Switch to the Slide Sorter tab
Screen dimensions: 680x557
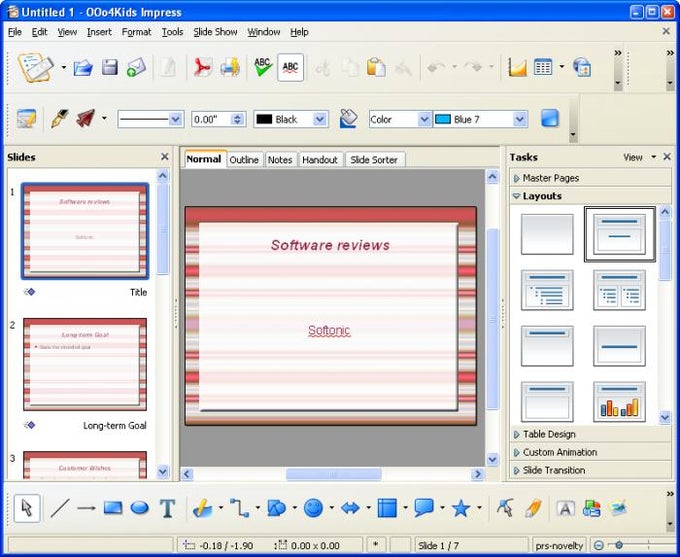click(374, 160)
